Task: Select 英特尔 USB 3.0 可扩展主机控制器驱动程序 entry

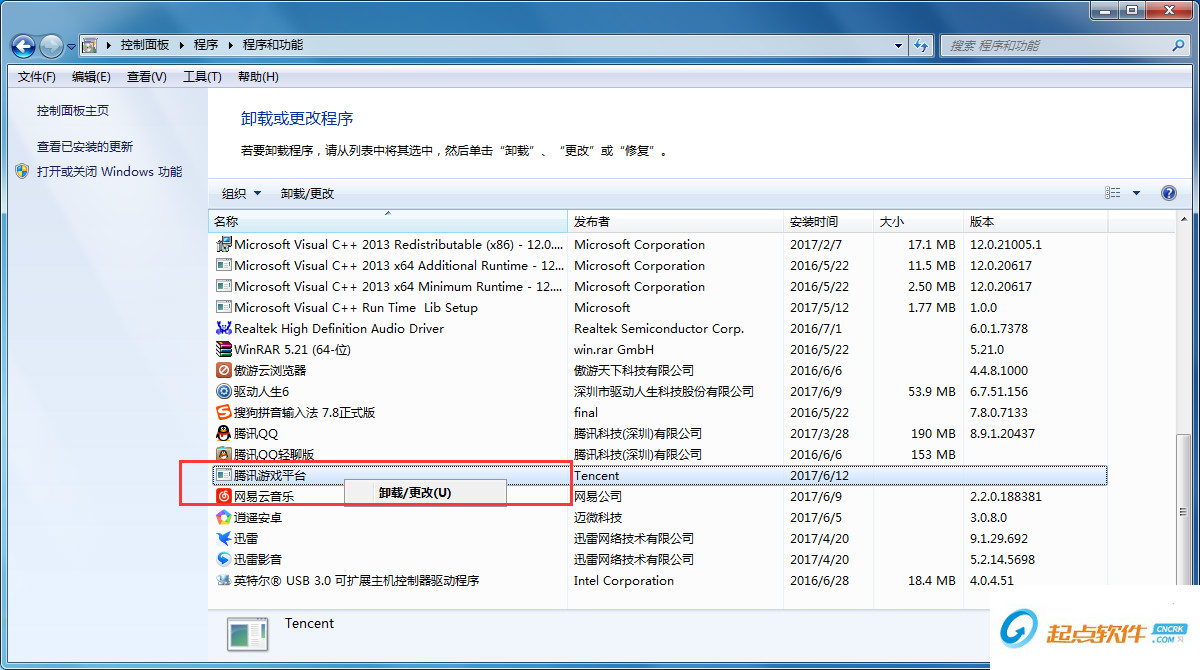Action: [x=356, y=580]
